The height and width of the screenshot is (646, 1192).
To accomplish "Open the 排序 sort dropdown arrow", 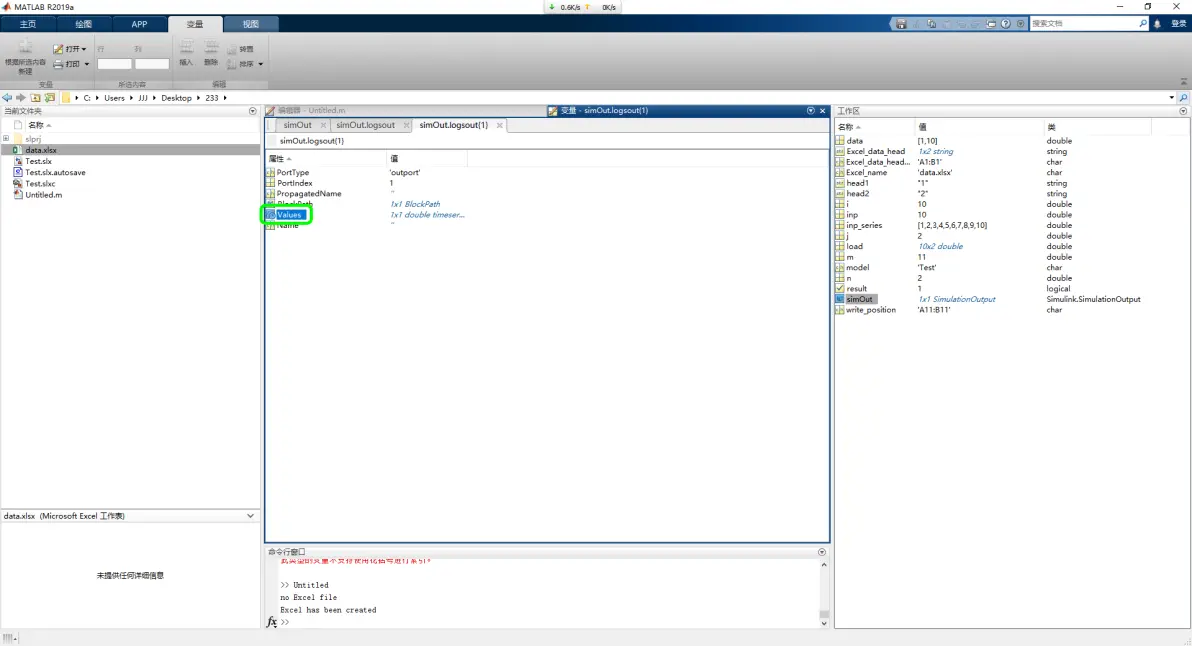I will (x=261, y=65).
